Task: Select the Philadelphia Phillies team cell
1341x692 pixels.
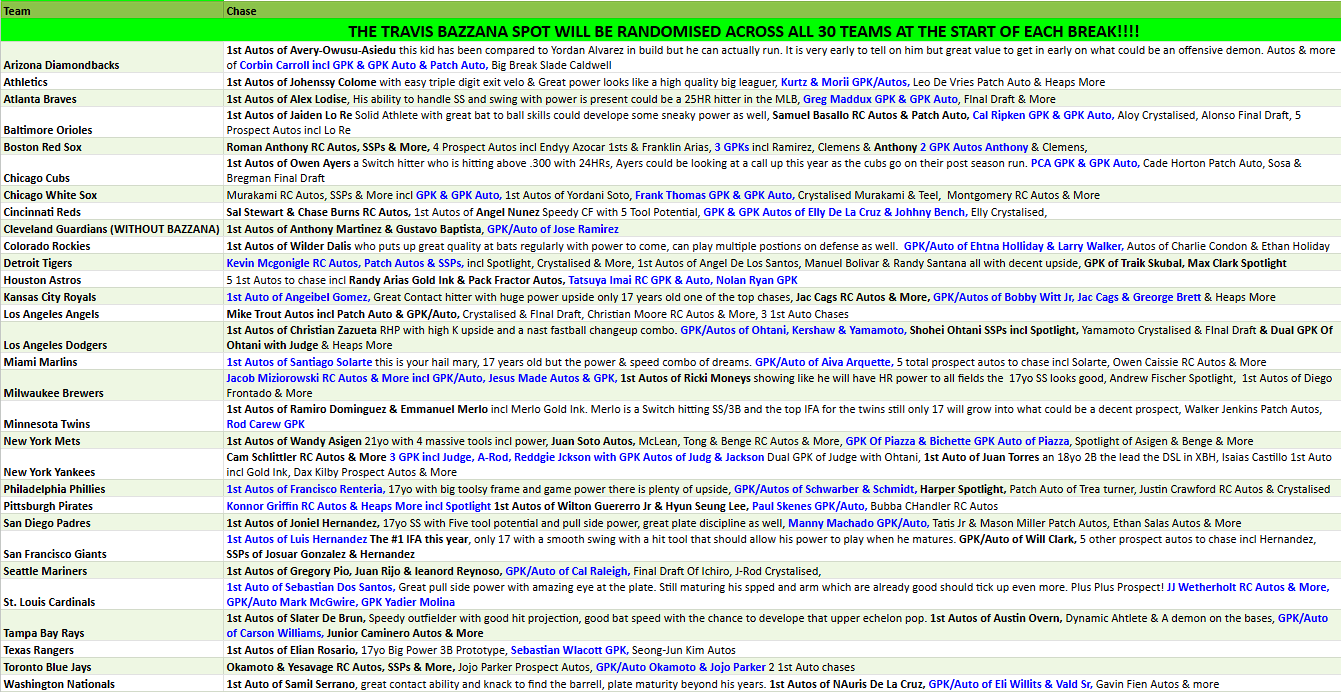Action: click(112, 489)
